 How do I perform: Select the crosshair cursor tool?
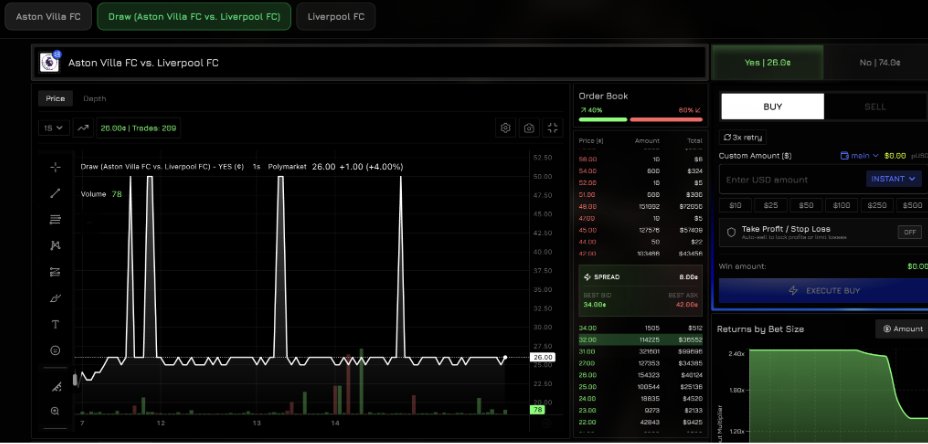[x=56, y=168]
